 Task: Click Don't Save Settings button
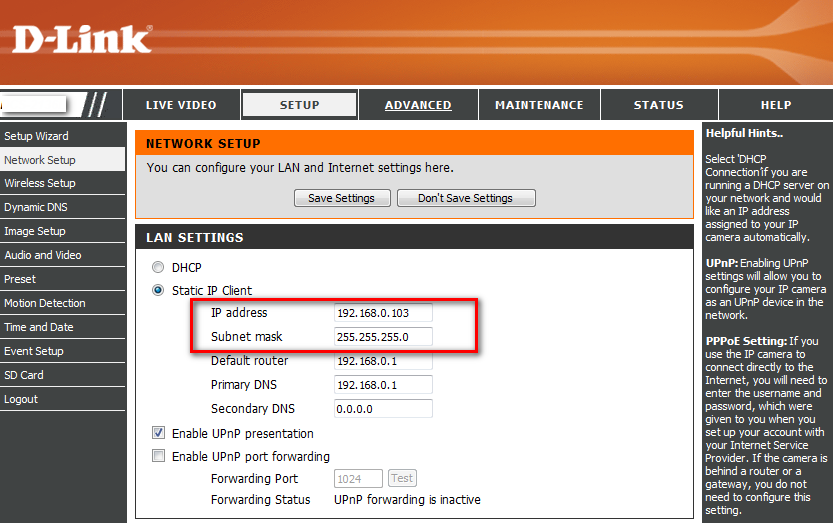point(465,198)
